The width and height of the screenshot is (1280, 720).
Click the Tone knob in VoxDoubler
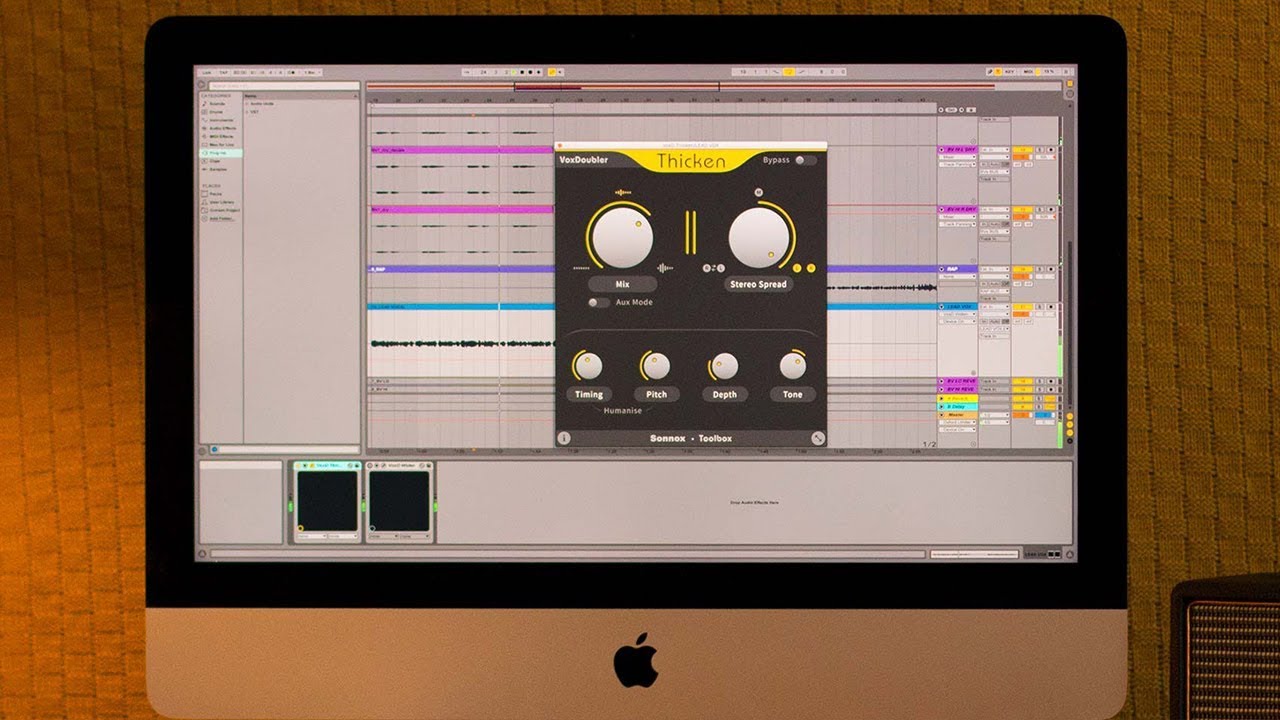(x=792, y=365)
